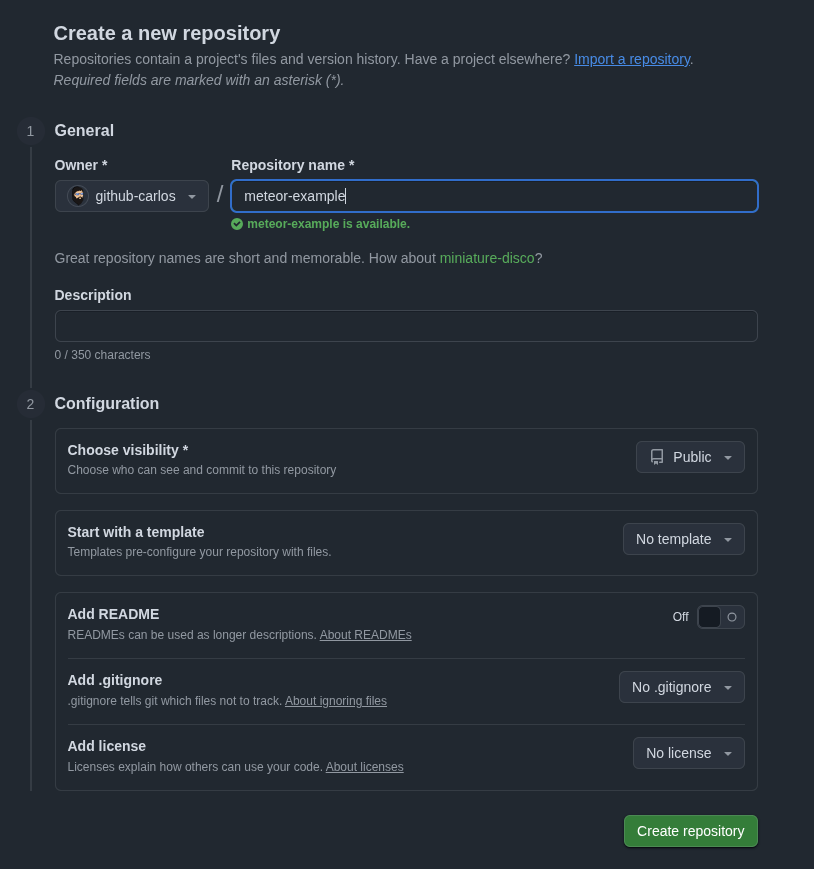
Task: Use the suggested name miniature-disco
Action: (x=487, y=258)
